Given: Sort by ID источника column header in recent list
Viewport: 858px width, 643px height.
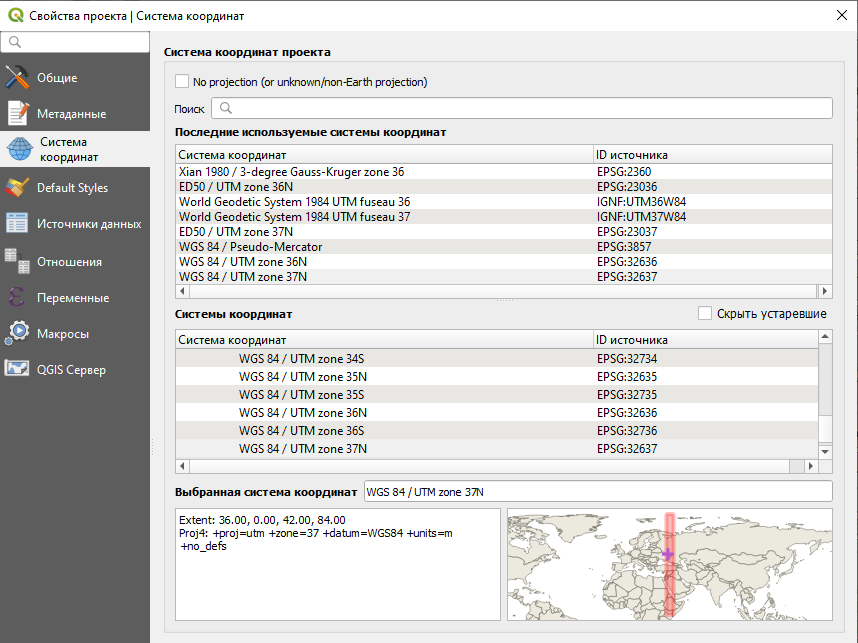Looking at the screenshot, I should tap(710, 155).
